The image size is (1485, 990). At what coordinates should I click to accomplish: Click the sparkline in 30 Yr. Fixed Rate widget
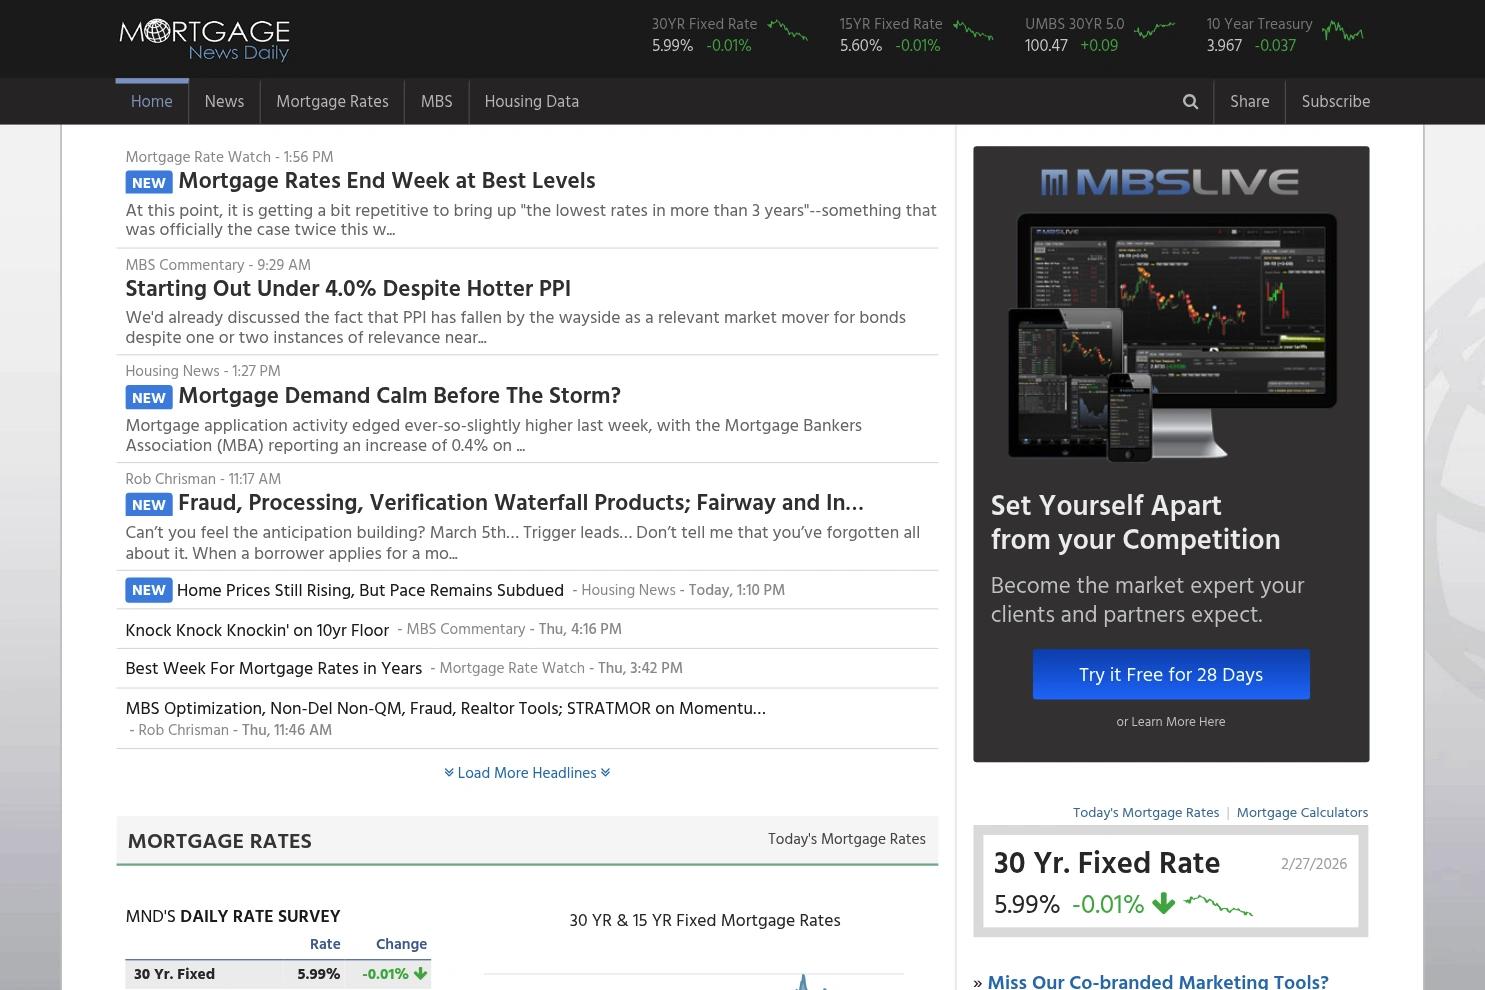click(x=1218, y=905)
